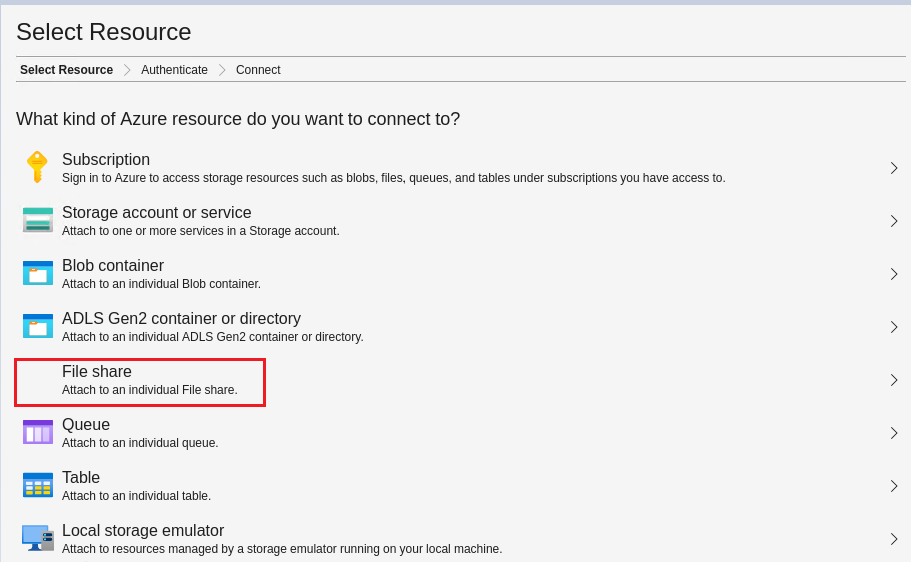The width and height of the screenshot is (912, 562).
Task: Choose the Queue title
Action: 86,424
